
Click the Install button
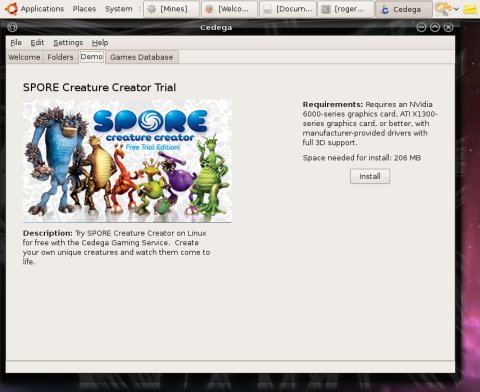pos(370,176)
